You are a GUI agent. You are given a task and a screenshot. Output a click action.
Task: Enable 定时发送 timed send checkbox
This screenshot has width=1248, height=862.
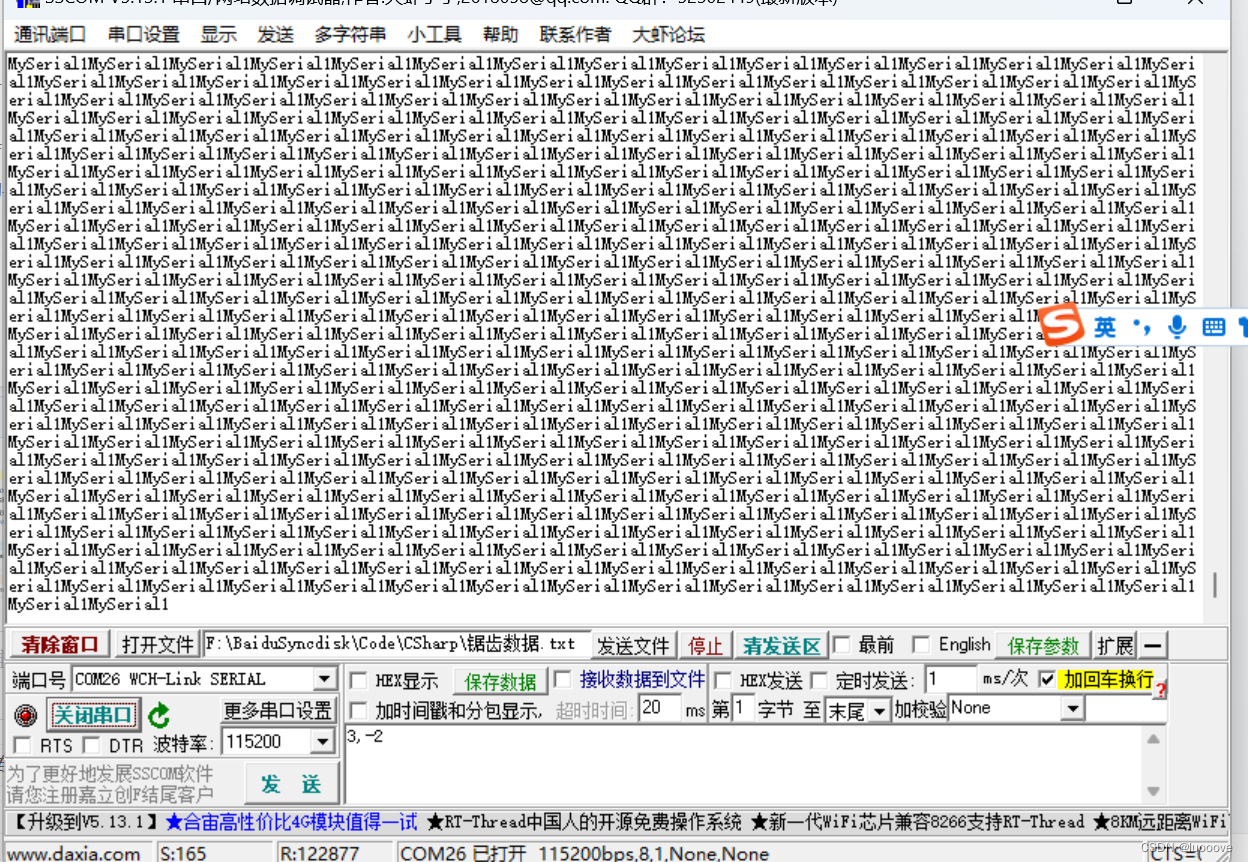click(x=819, y=681)
